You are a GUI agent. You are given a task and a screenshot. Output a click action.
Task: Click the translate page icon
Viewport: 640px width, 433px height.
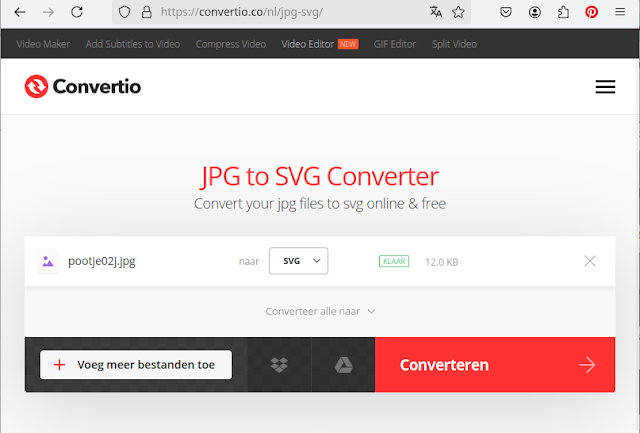tap(436, 12)
